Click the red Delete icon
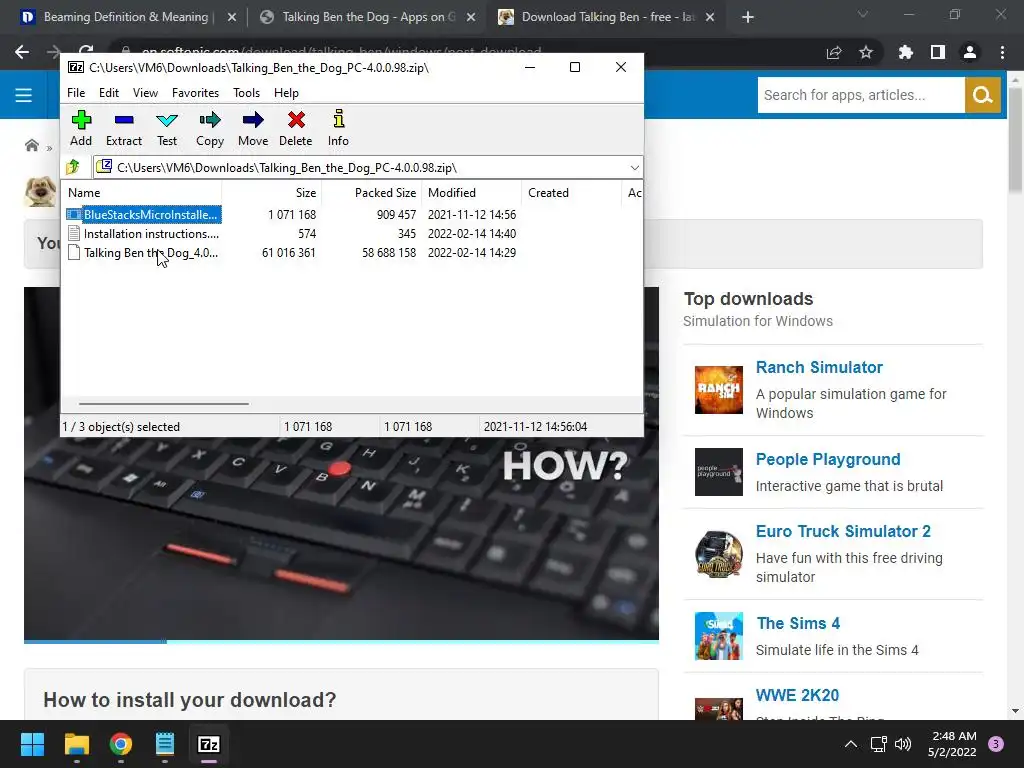Screen dimensions: 1024x768 click(296, 128)
